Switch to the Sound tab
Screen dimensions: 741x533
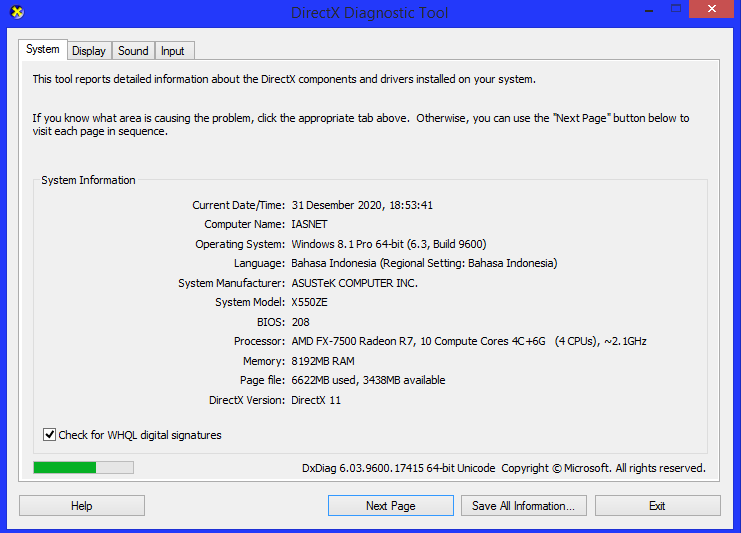[133, 51]
